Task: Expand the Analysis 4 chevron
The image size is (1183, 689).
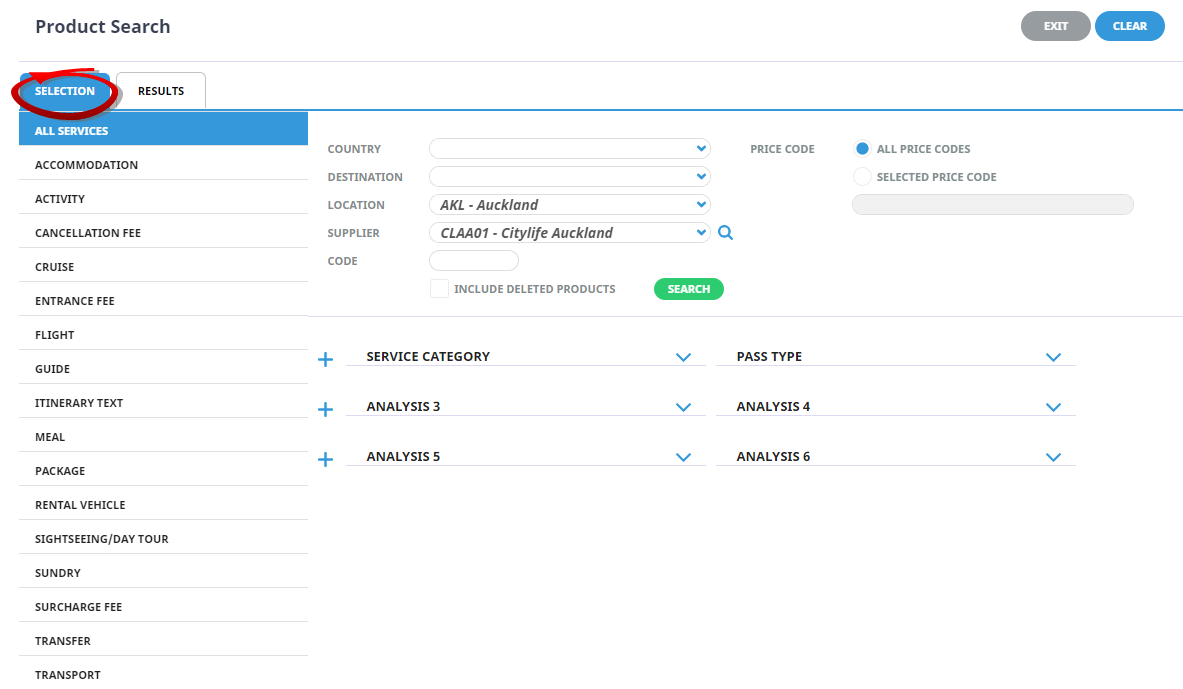Action: pyautogui.click(x=1052, y=407)
